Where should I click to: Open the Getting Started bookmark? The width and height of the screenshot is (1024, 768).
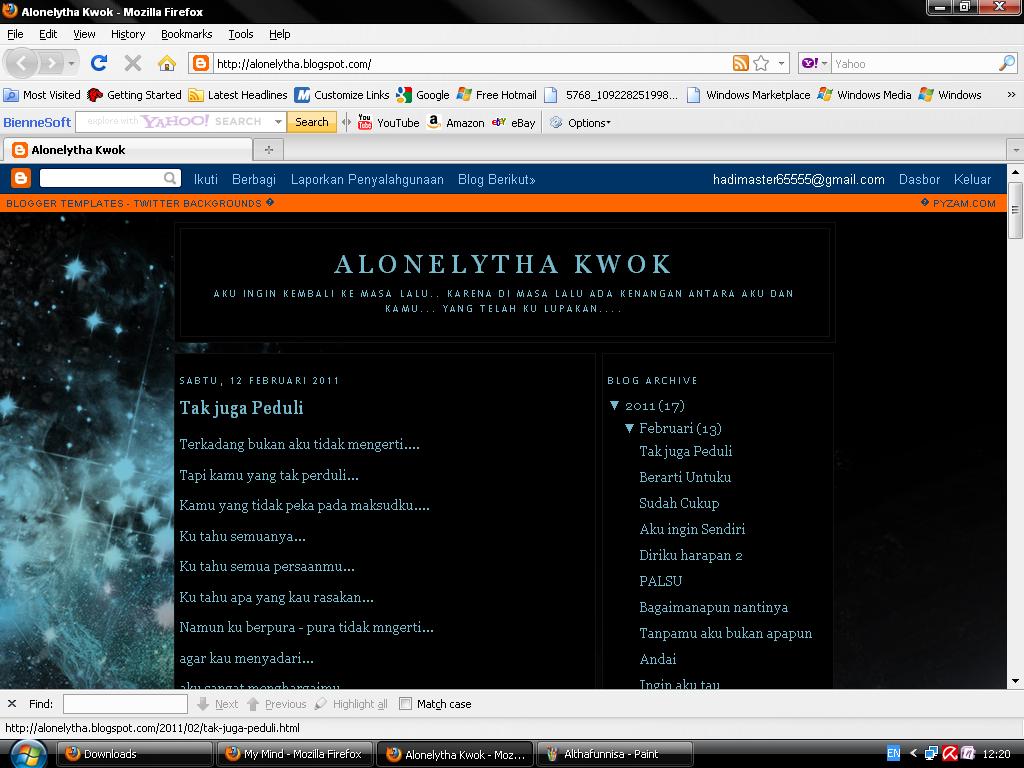(x=135, y=95)
